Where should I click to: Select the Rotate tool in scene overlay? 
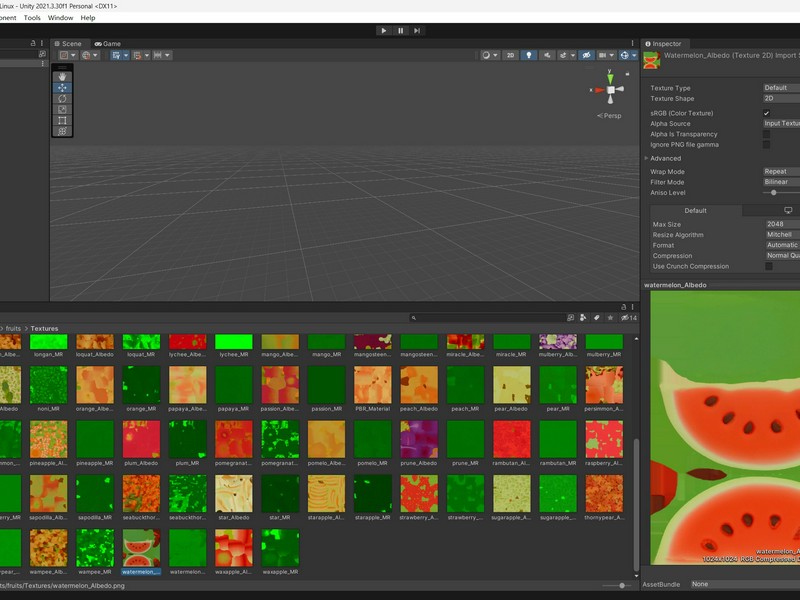(x=62, y=98)
